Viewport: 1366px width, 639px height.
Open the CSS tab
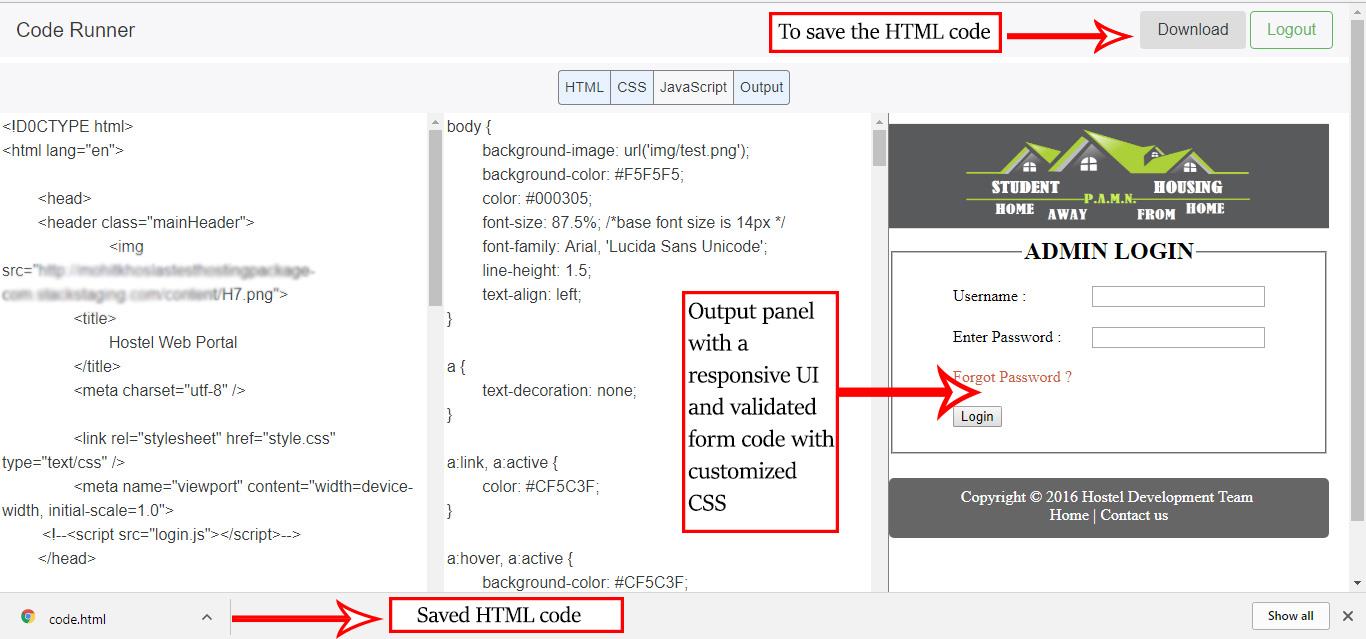[632, 87]
